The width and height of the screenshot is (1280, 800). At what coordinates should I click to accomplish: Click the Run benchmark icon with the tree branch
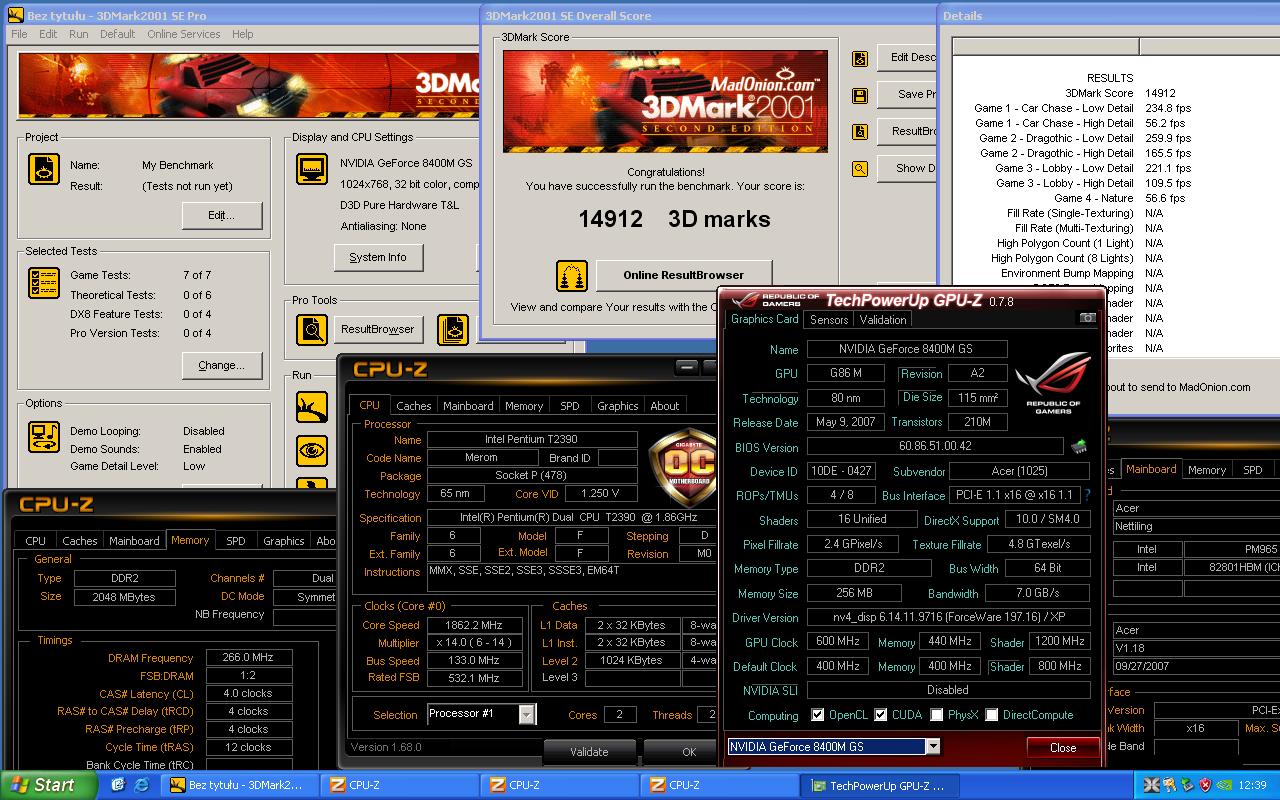tap(312, 407)
